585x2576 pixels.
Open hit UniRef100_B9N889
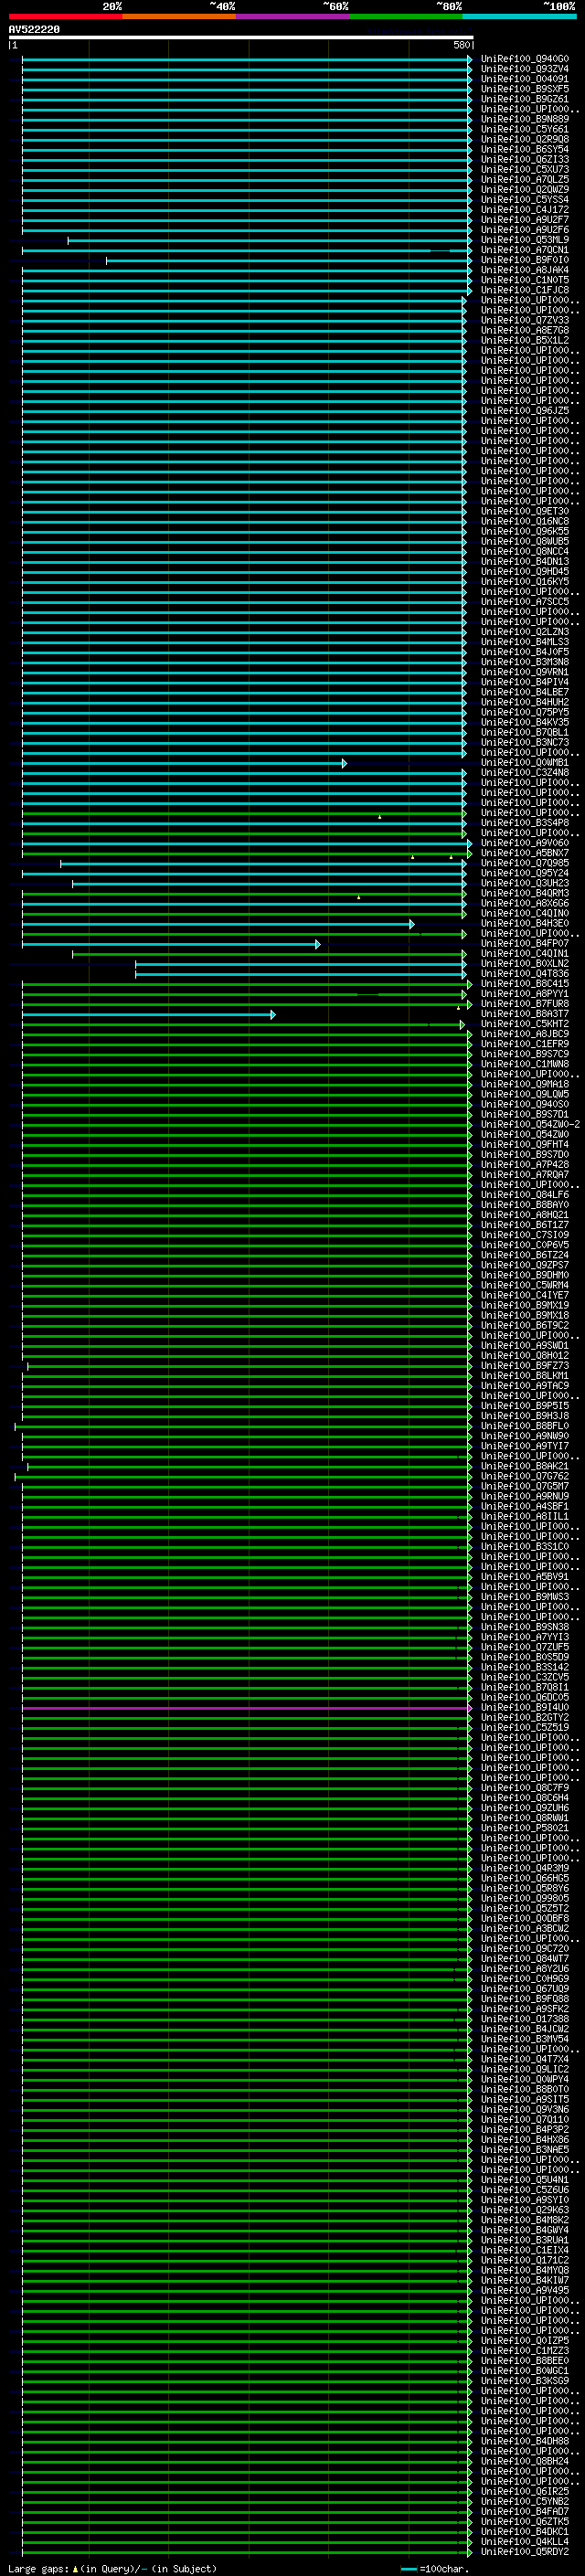tap(524, 120)
